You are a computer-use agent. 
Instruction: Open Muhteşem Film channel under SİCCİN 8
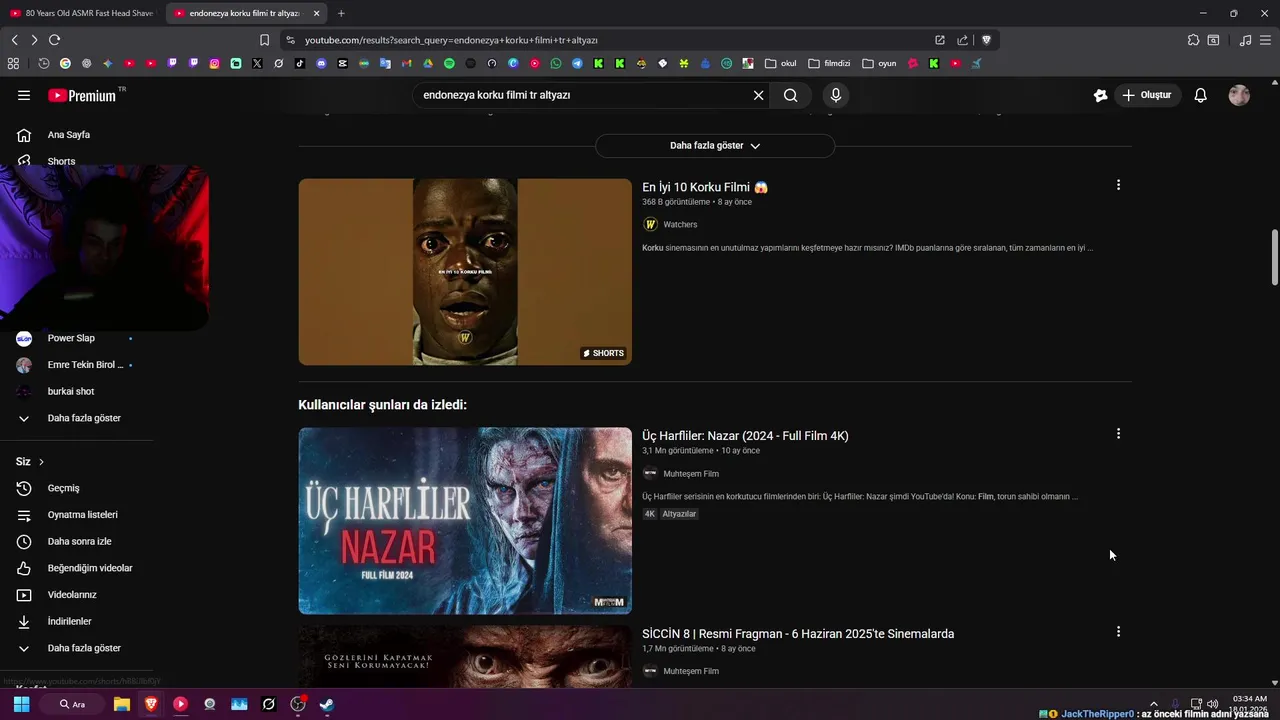tap(691, 671)
